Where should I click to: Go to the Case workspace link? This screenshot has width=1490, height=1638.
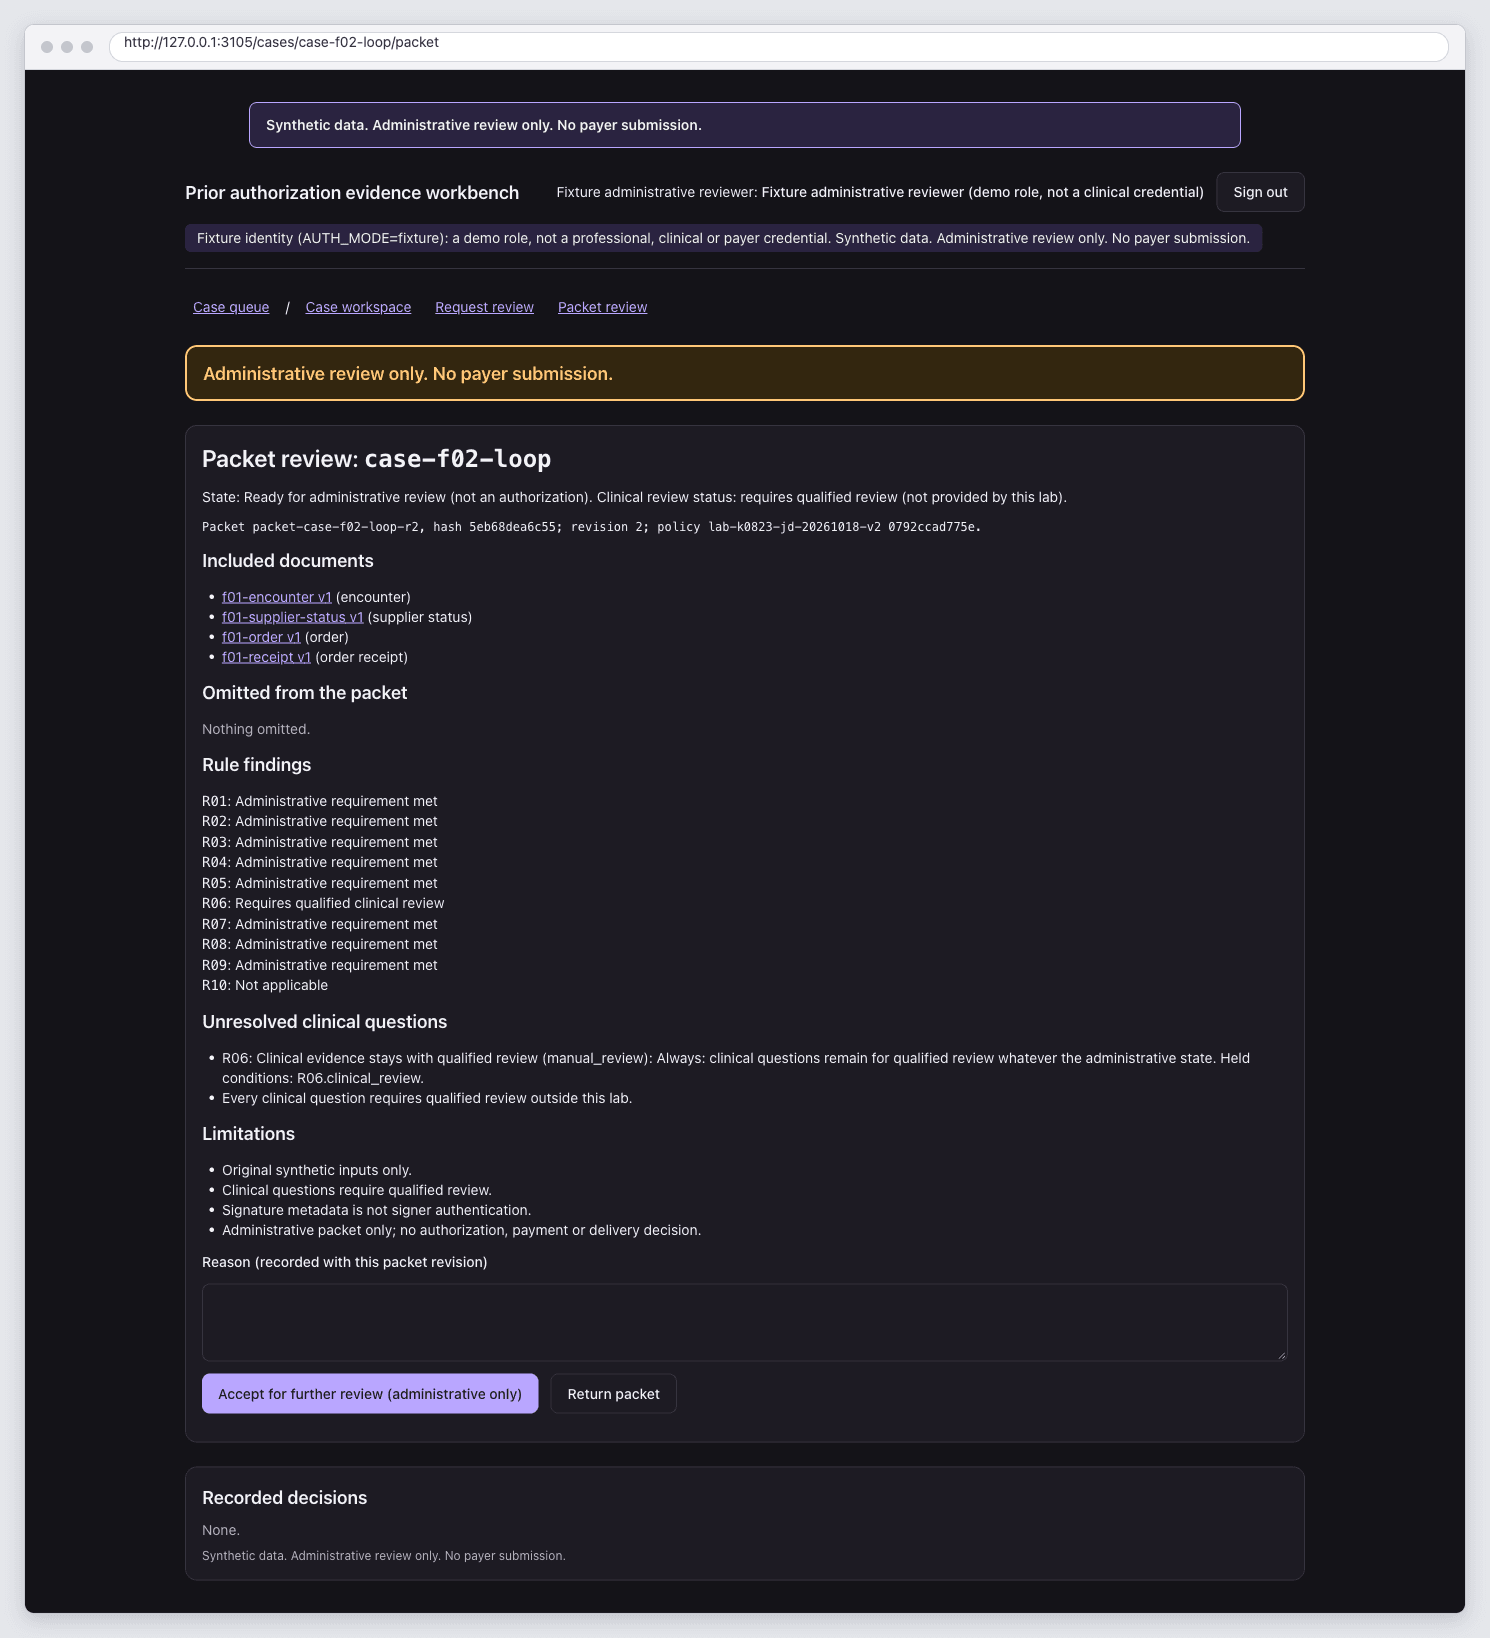(x=358, y=307)
